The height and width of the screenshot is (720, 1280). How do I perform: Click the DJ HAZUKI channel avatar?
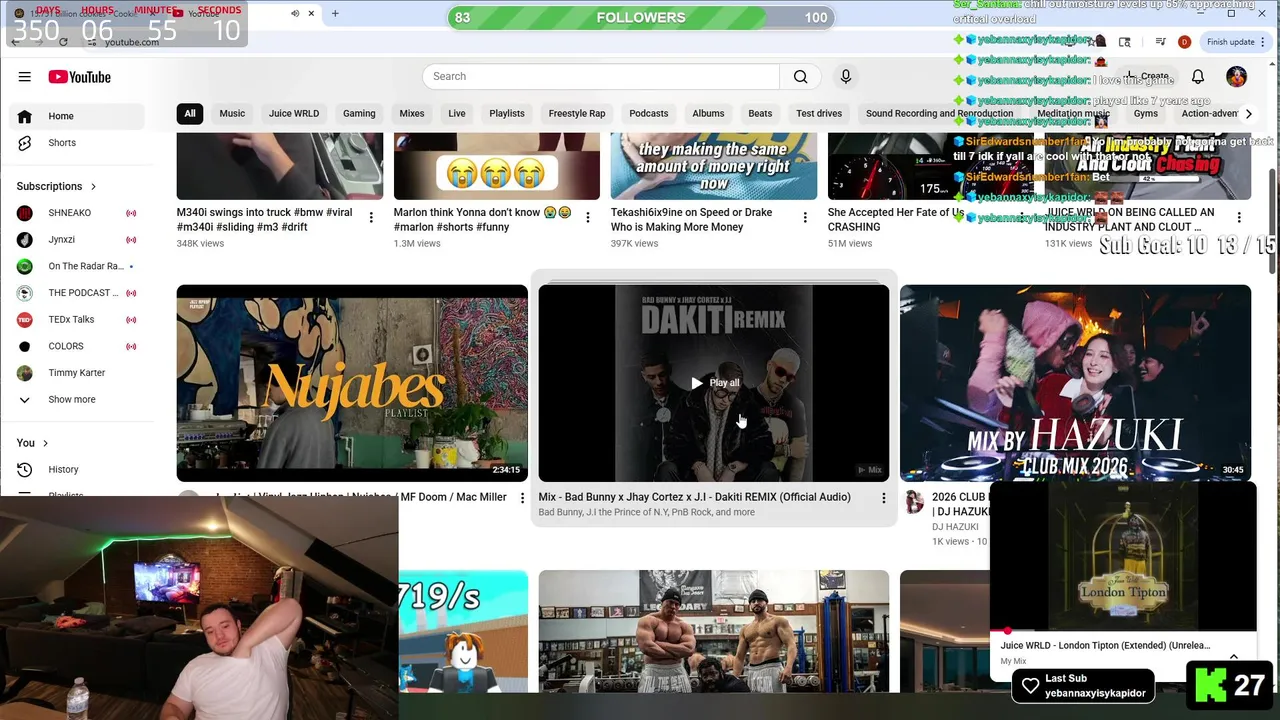pos(914,502)
